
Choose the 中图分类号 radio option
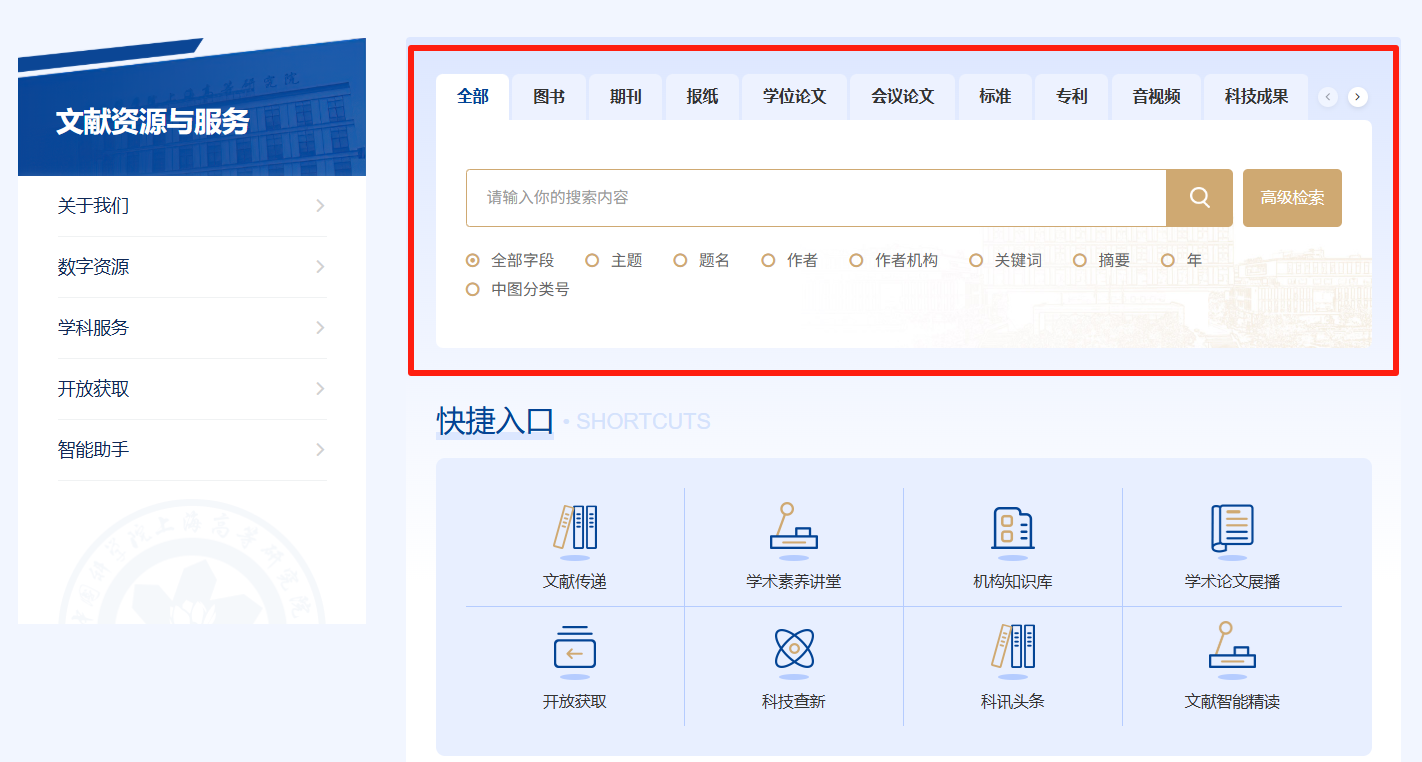tap(473, 290)
